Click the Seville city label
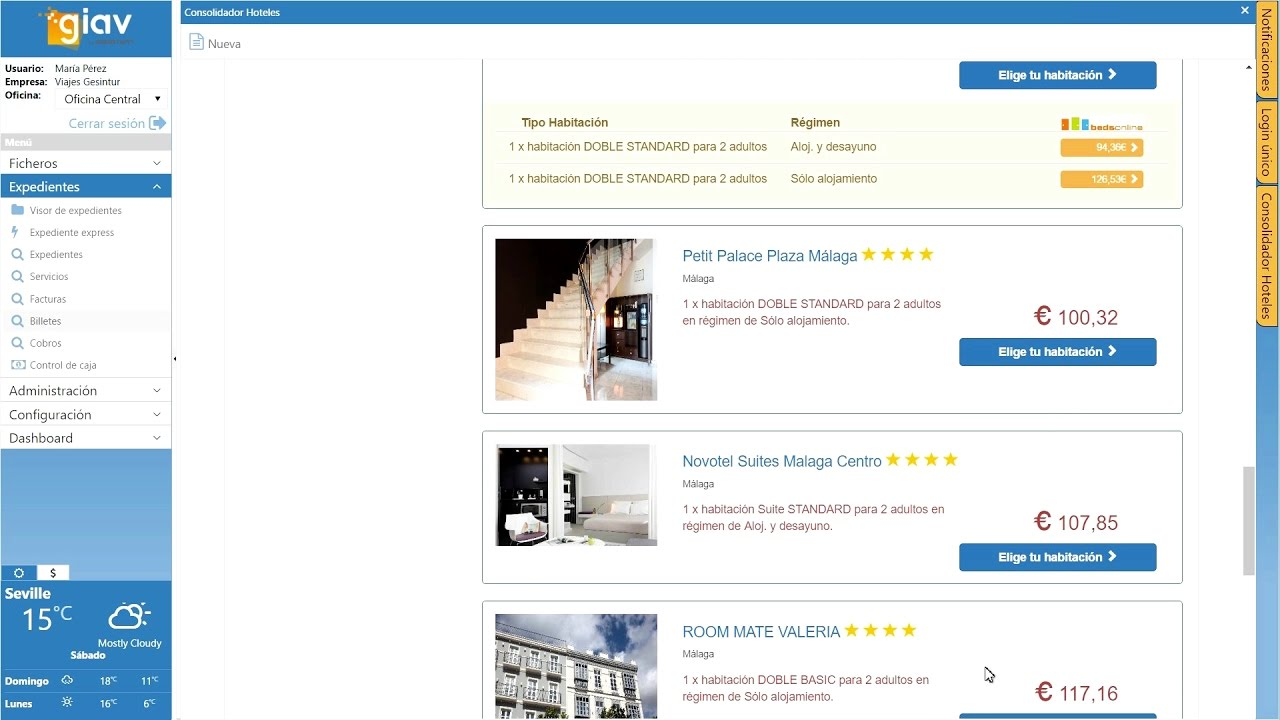Screen dimensions: 1280x720 click(28, 593)
